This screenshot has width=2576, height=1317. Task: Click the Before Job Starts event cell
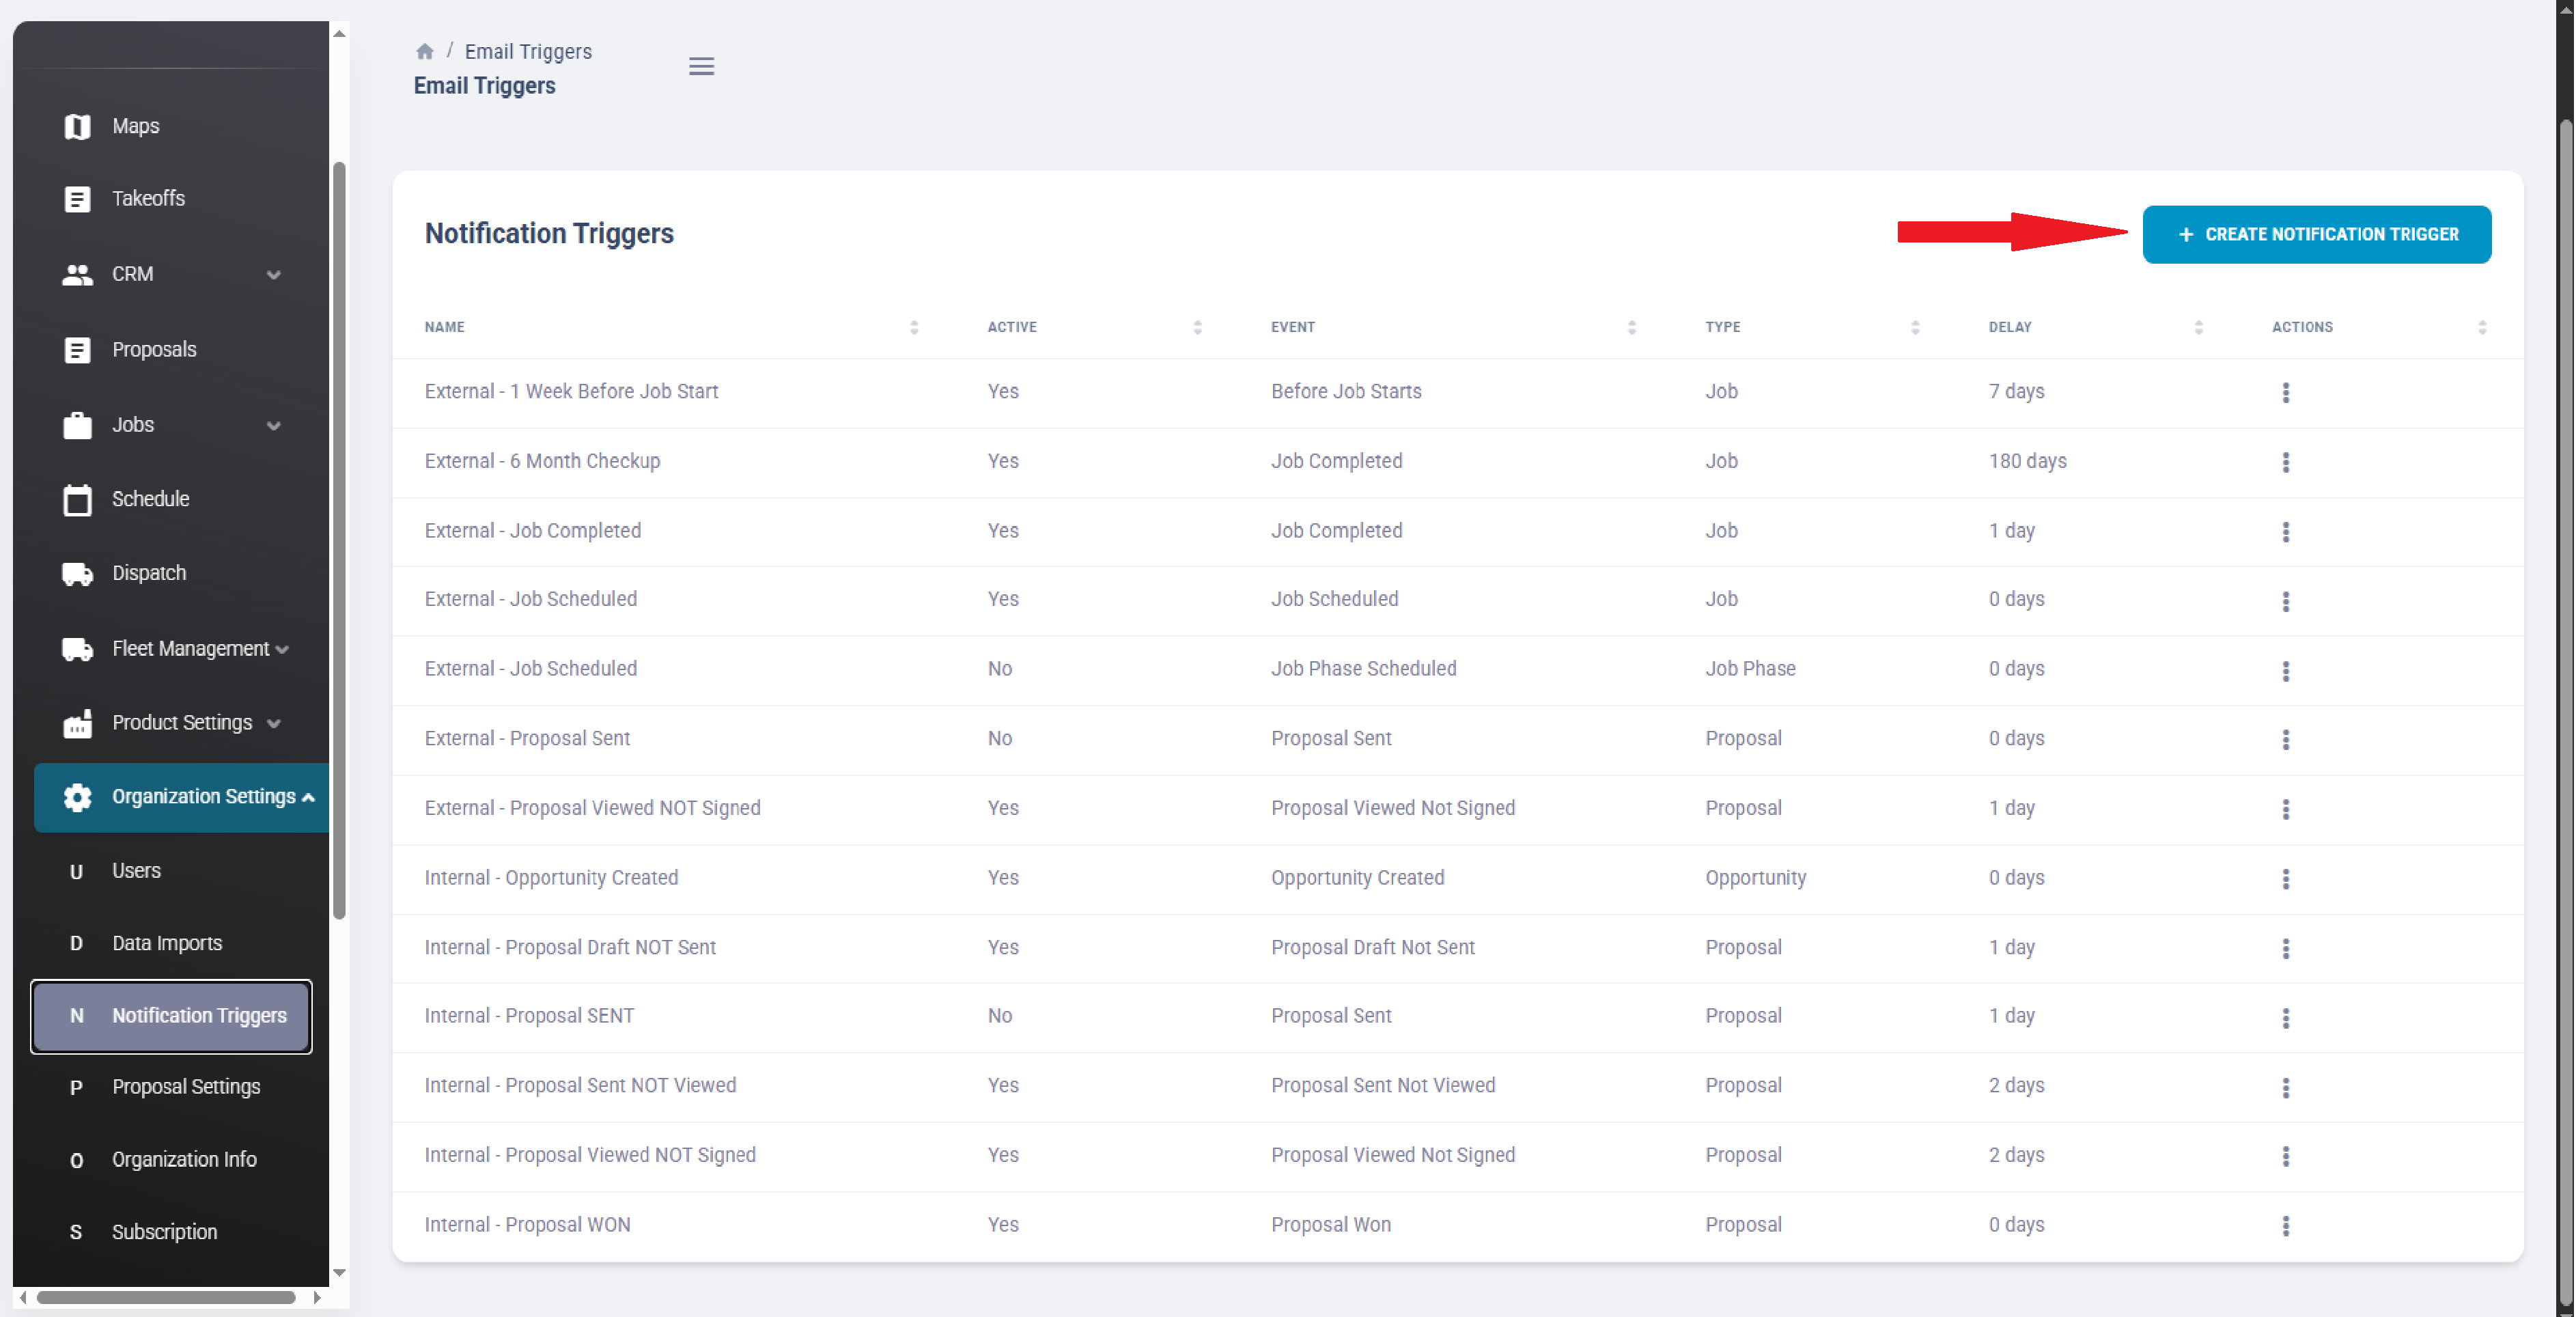[1346, 392]
